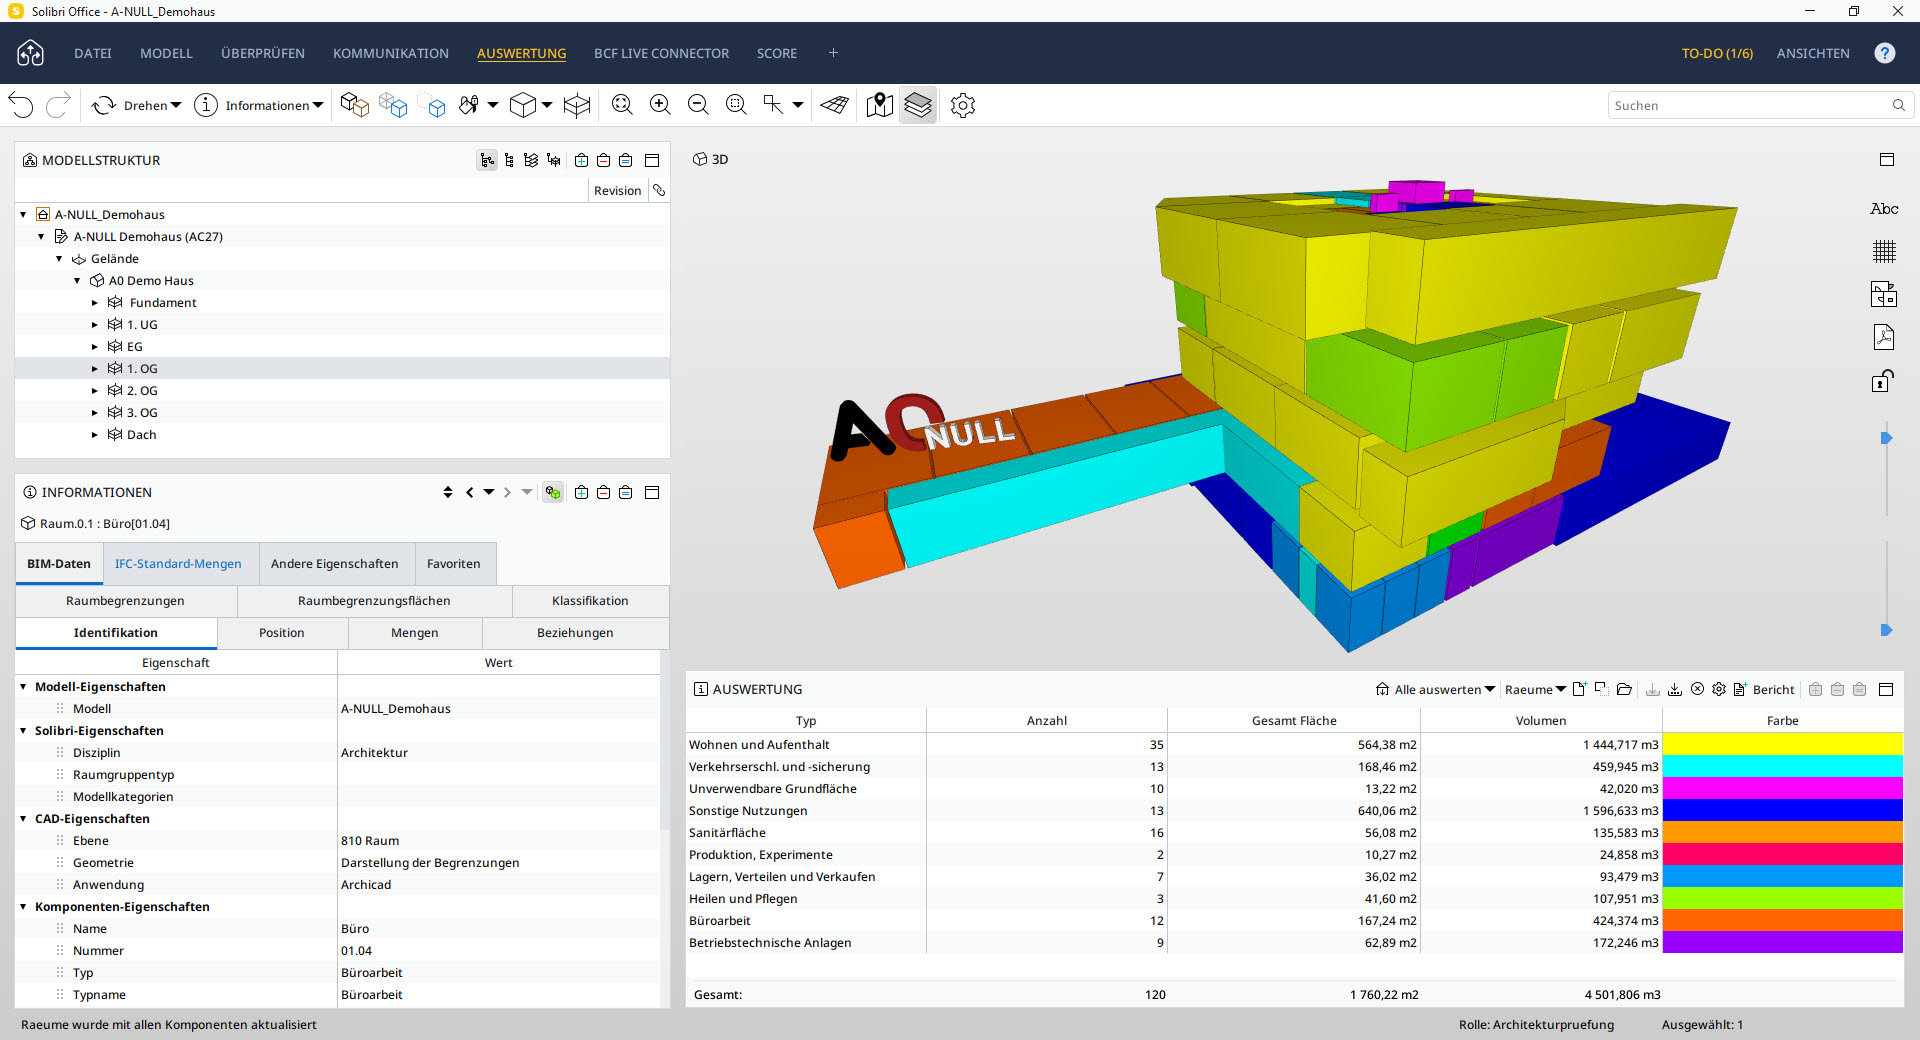Click the ANSICHTEN button
Screen dimensions: 1920x1040
(x=1813, y=53)
